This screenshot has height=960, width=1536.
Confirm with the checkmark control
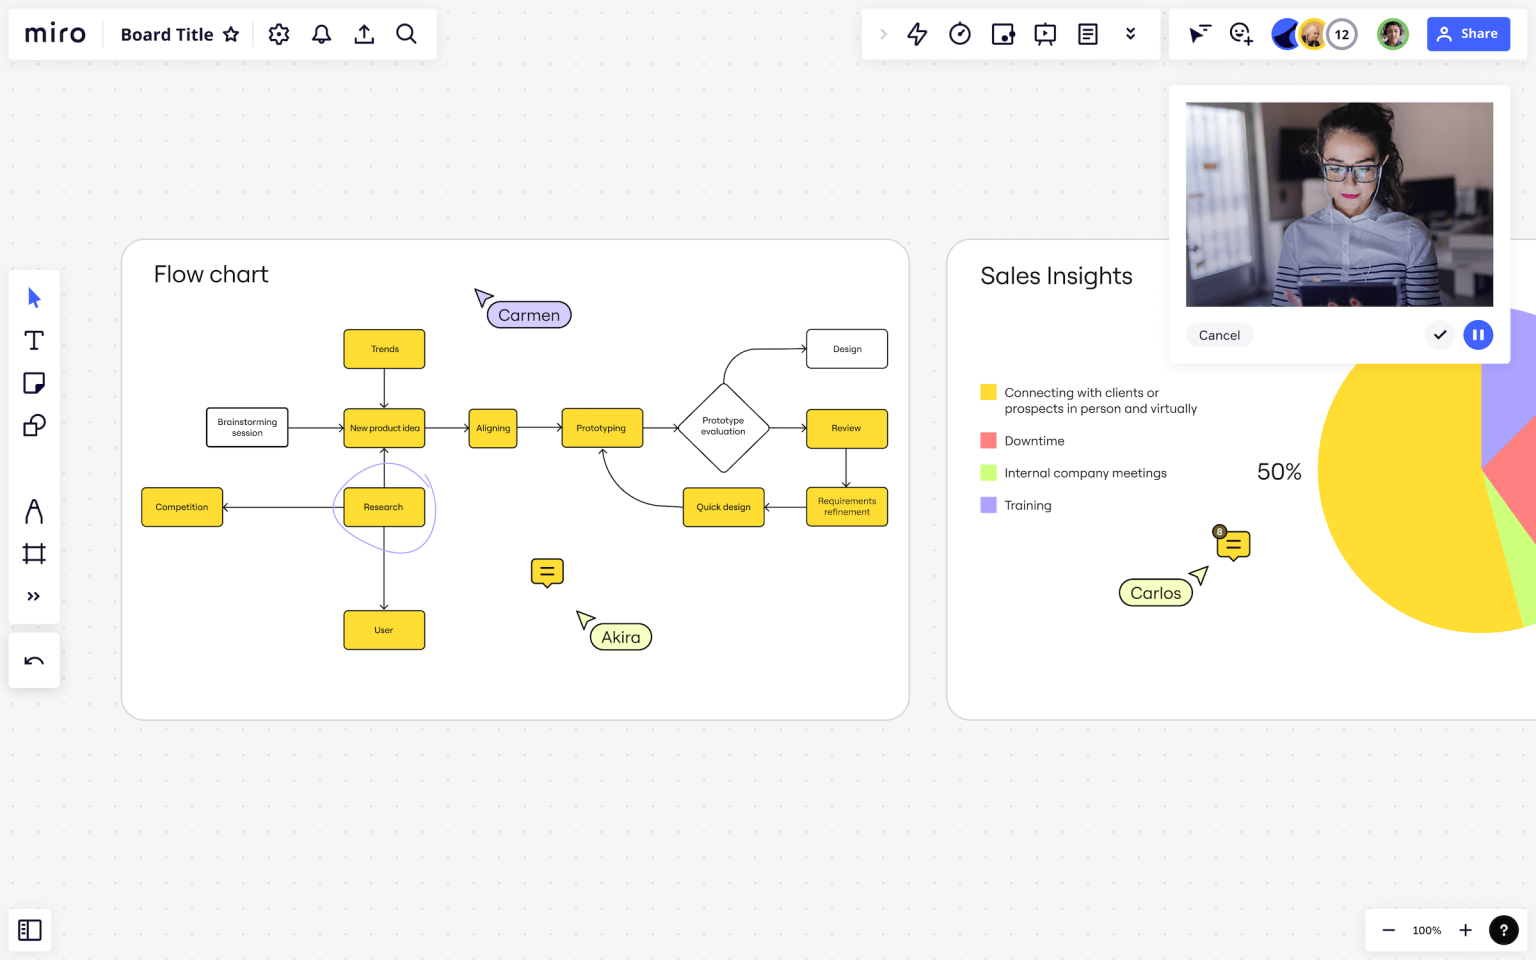point(1440,335)
